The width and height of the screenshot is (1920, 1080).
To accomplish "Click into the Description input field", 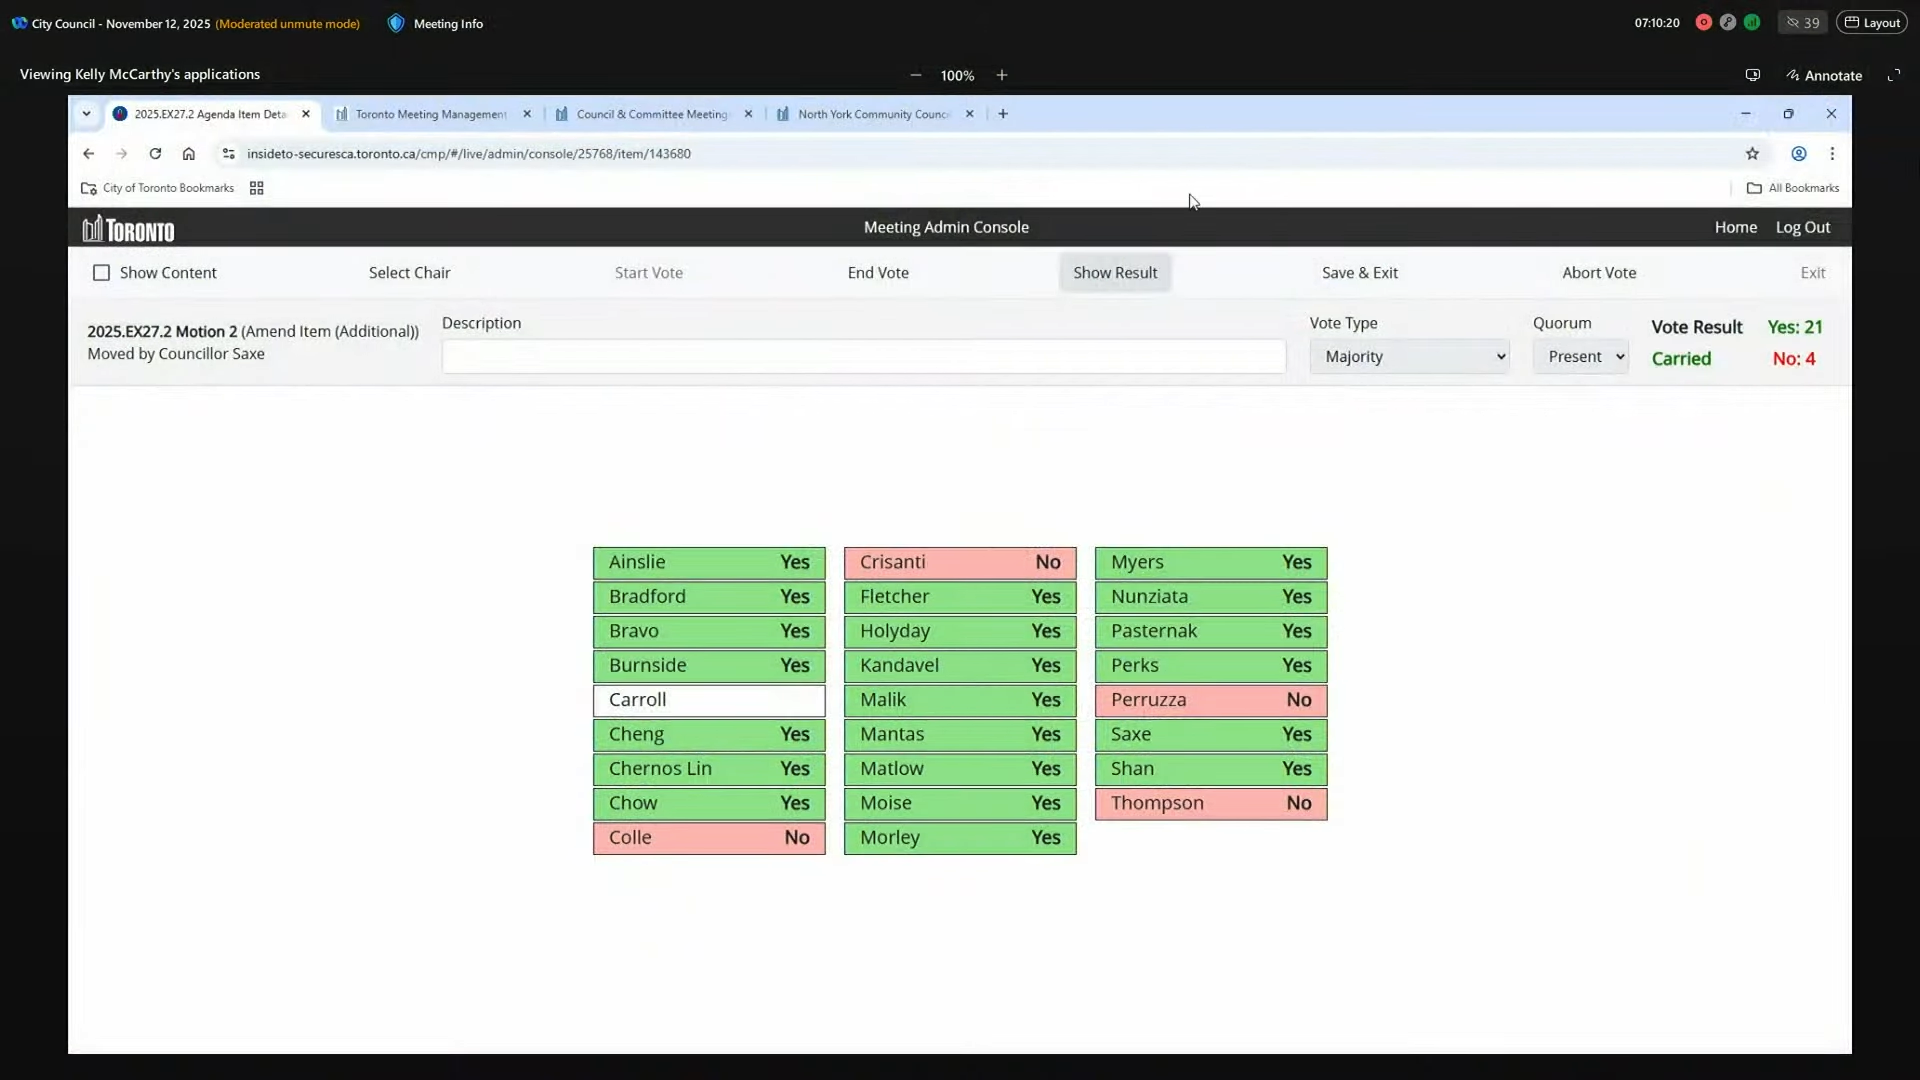I will coord(863,357).
